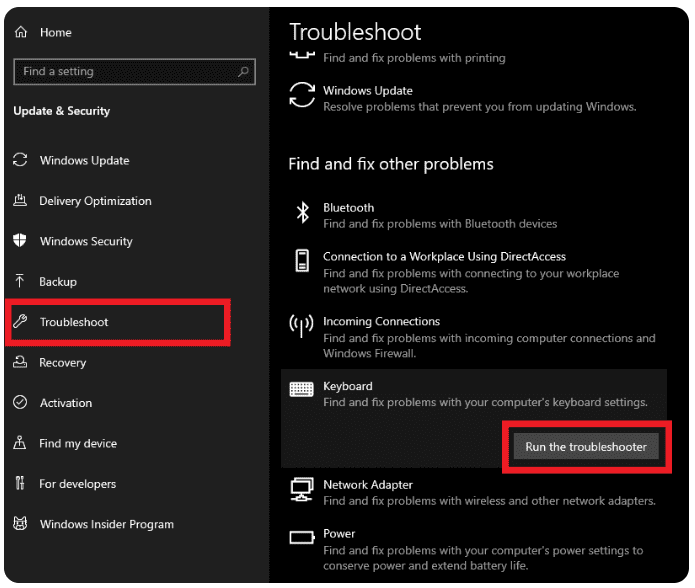Click the Keyboard troubleshooter icon

[x=301, y=389]
